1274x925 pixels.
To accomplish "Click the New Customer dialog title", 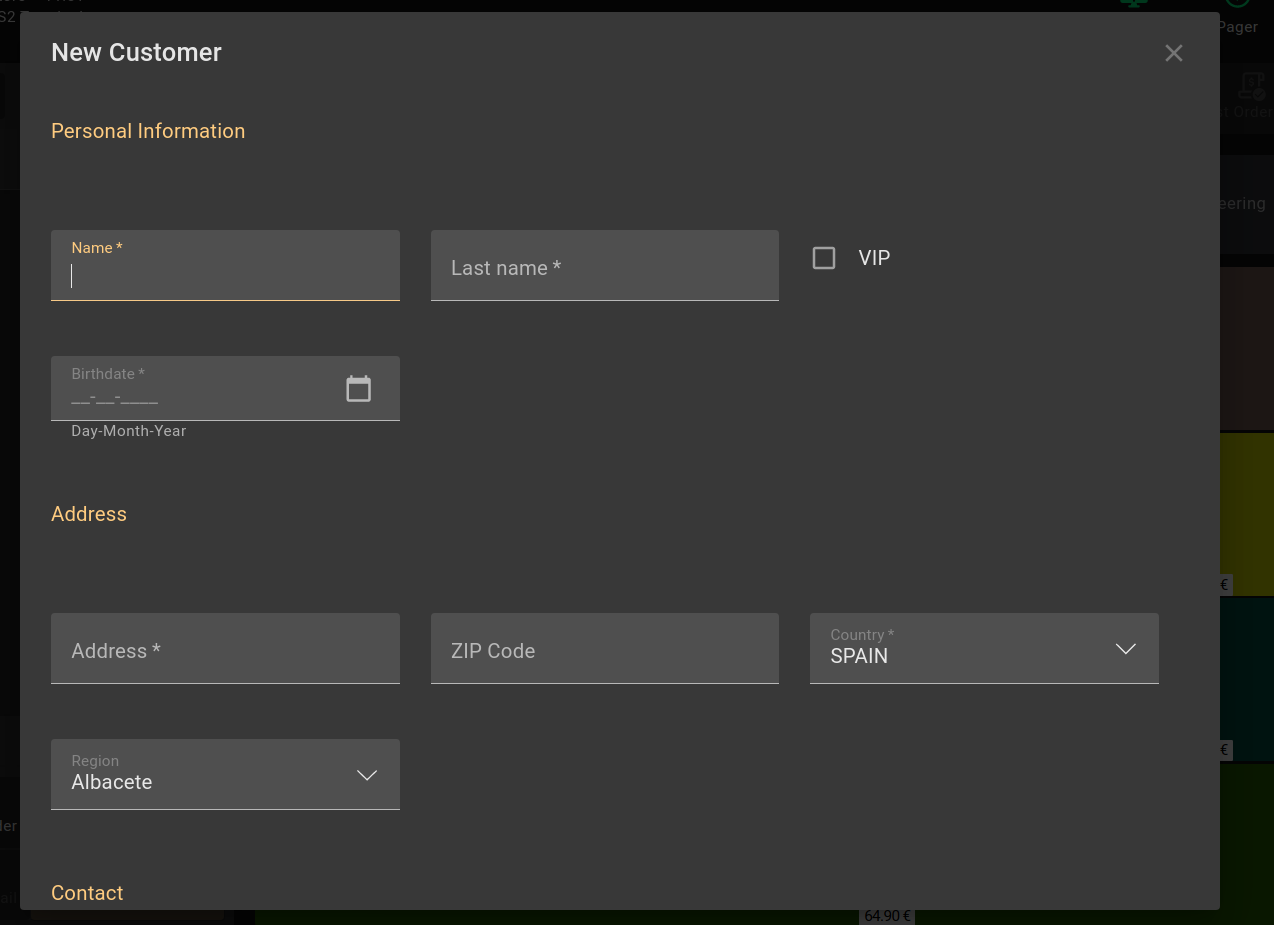I will point(136,53).
